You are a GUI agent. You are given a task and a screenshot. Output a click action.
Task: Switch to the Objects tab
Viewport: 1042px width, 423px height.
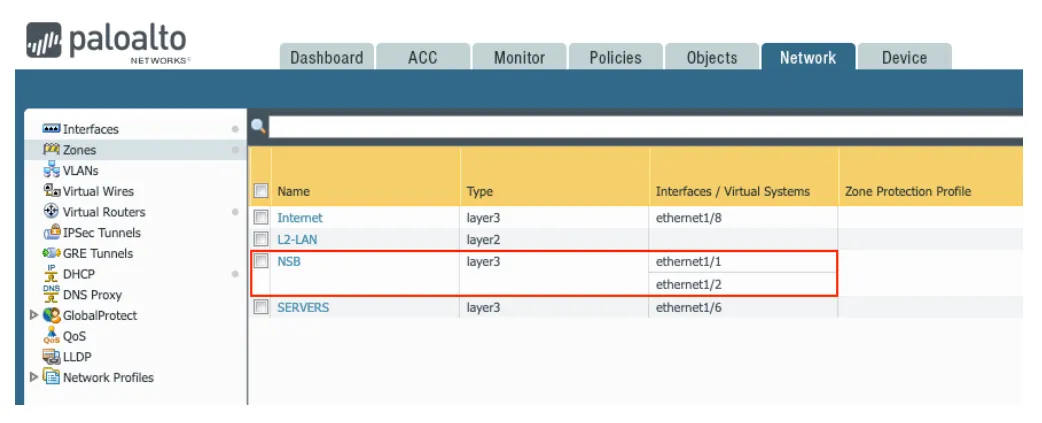(712, 57)
